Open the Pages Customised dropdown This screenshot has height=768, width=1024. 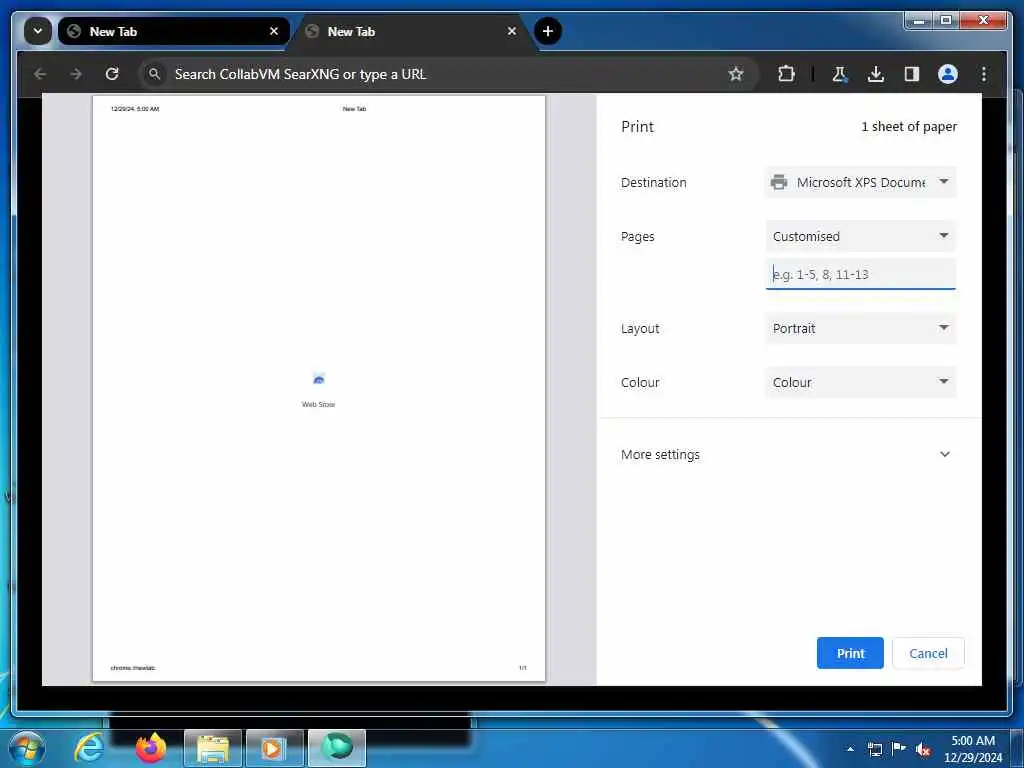[x=861, y=236]
